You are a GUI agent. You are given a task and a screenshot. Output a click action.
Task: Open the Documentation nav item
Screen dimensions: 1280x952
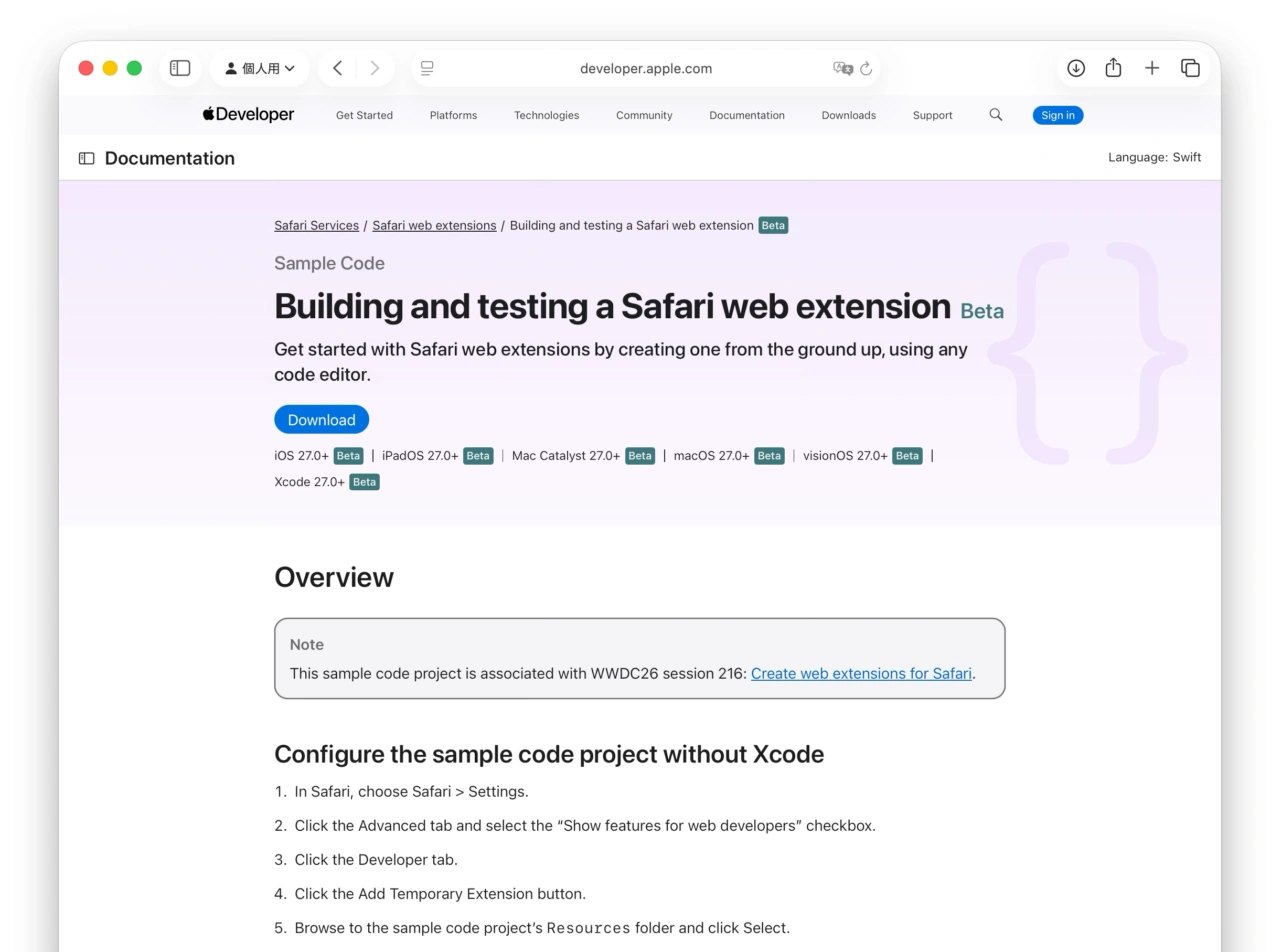point(747,115)
